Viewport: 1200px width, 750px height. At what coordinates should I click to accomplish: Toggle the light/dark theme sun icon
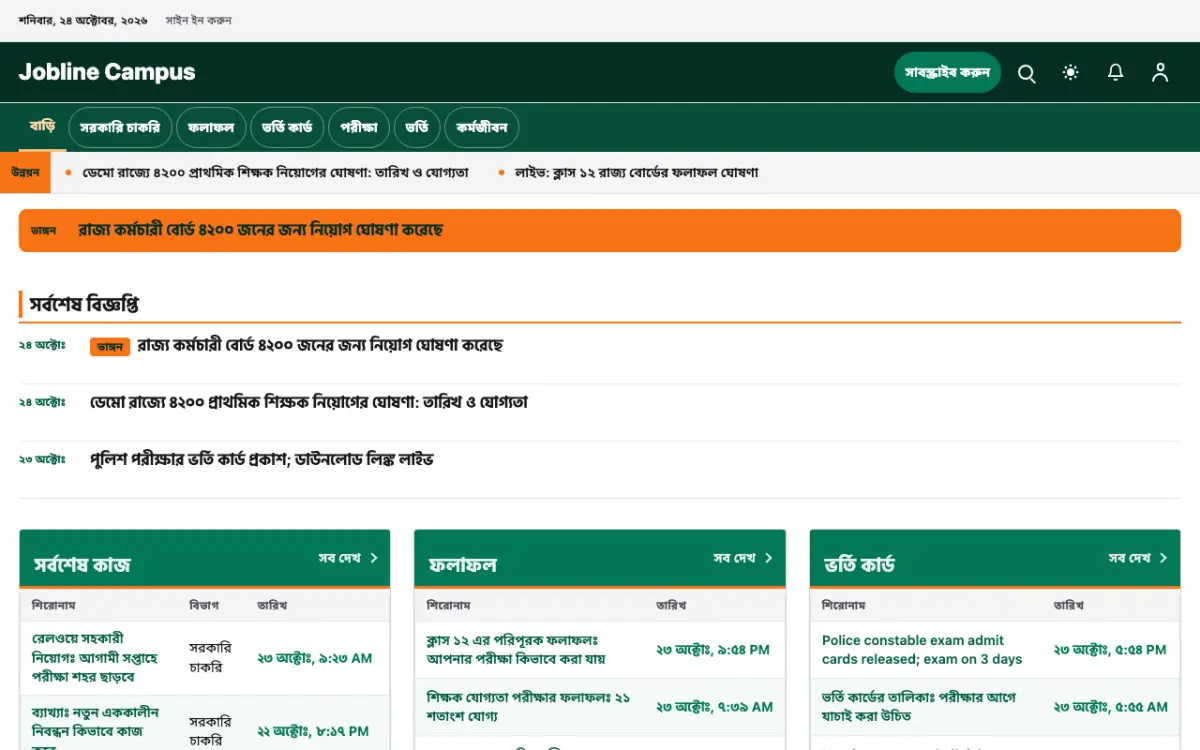tap(1071, 73)
